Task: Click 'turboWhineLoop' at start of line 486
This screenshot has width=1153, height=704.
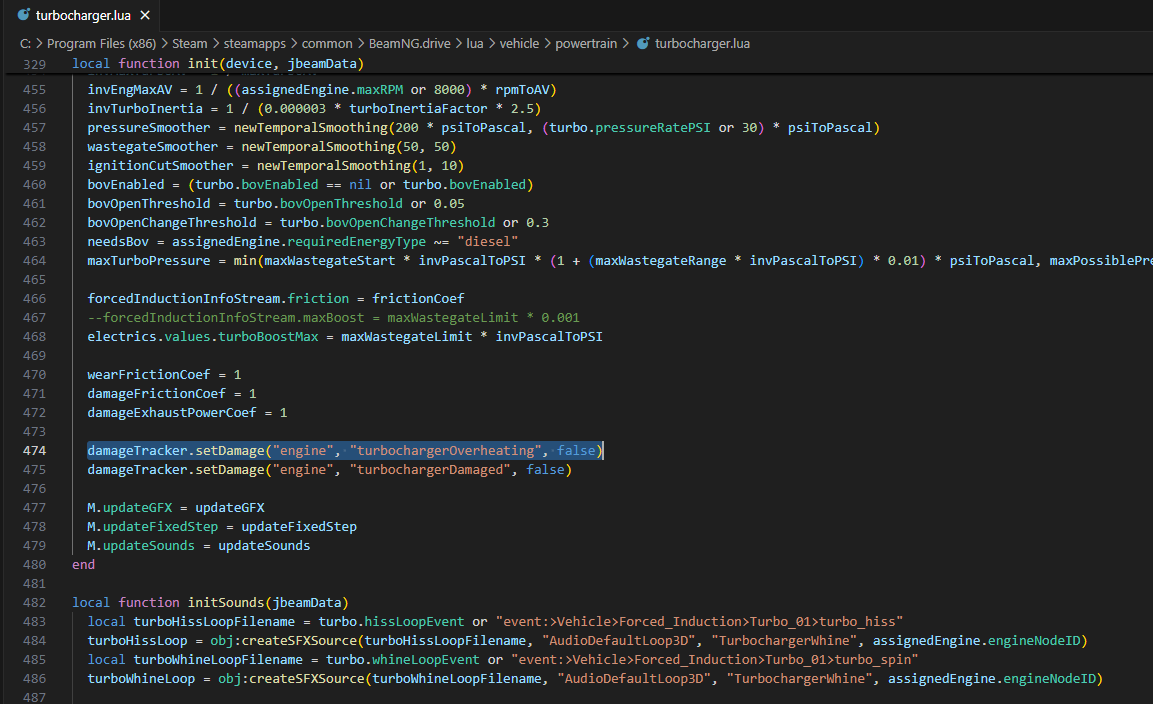Action: [x=141, y=678]
